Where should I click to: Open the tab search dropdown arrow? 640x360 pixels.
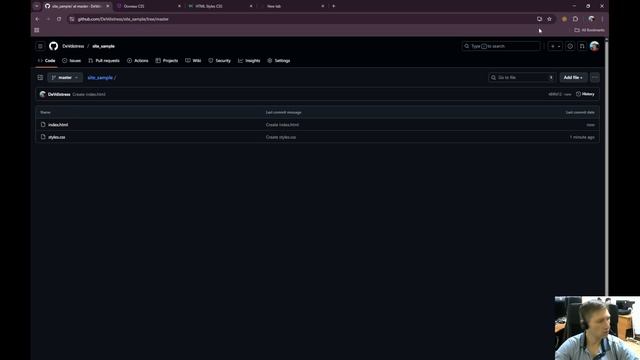pos(36,6)
